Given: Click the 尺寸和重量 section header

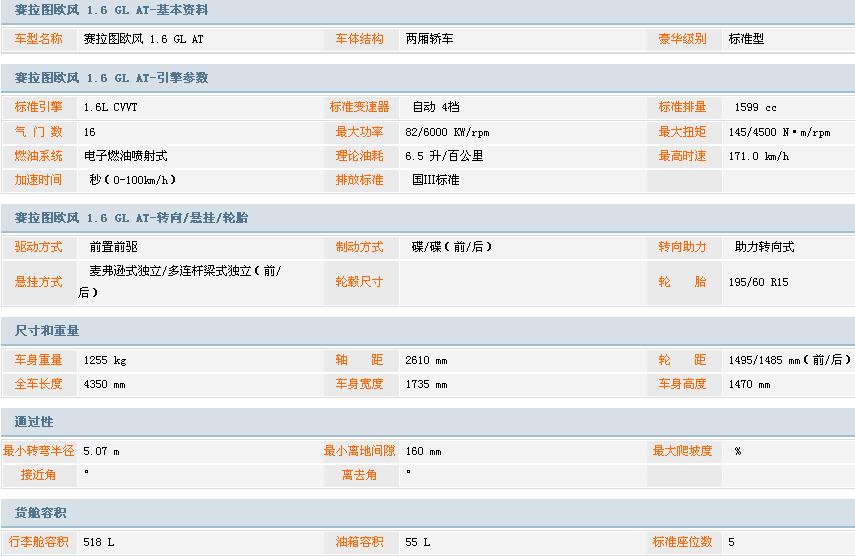Looking at the screenshot, I should click(47, 330).
